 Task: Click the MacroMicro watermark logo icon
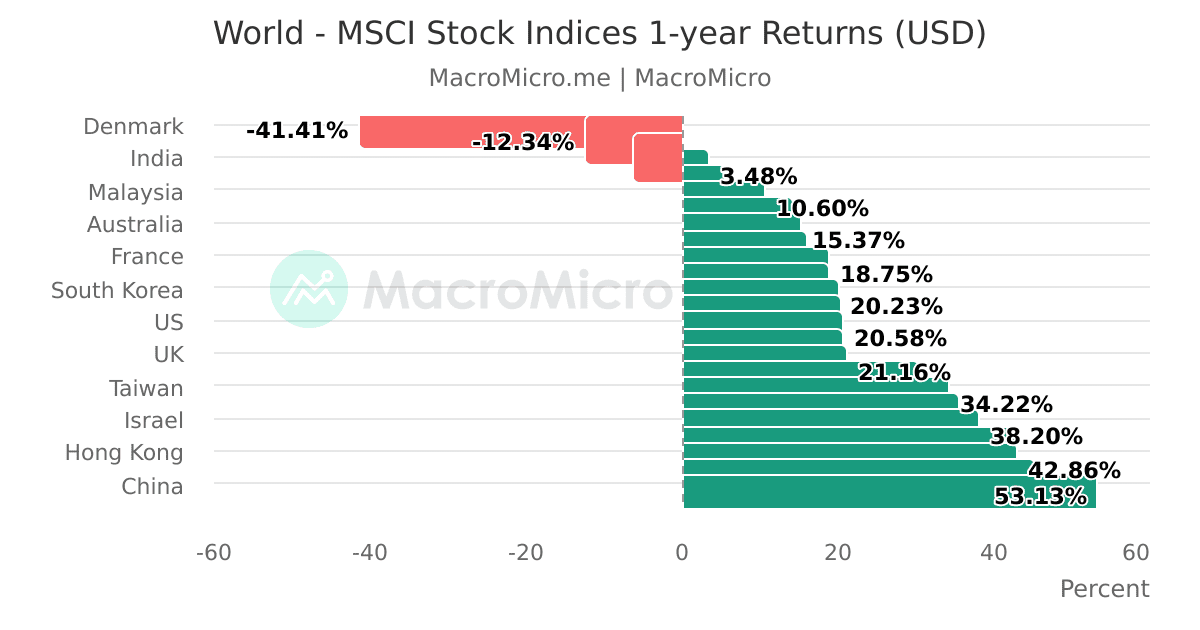[309, 289]
